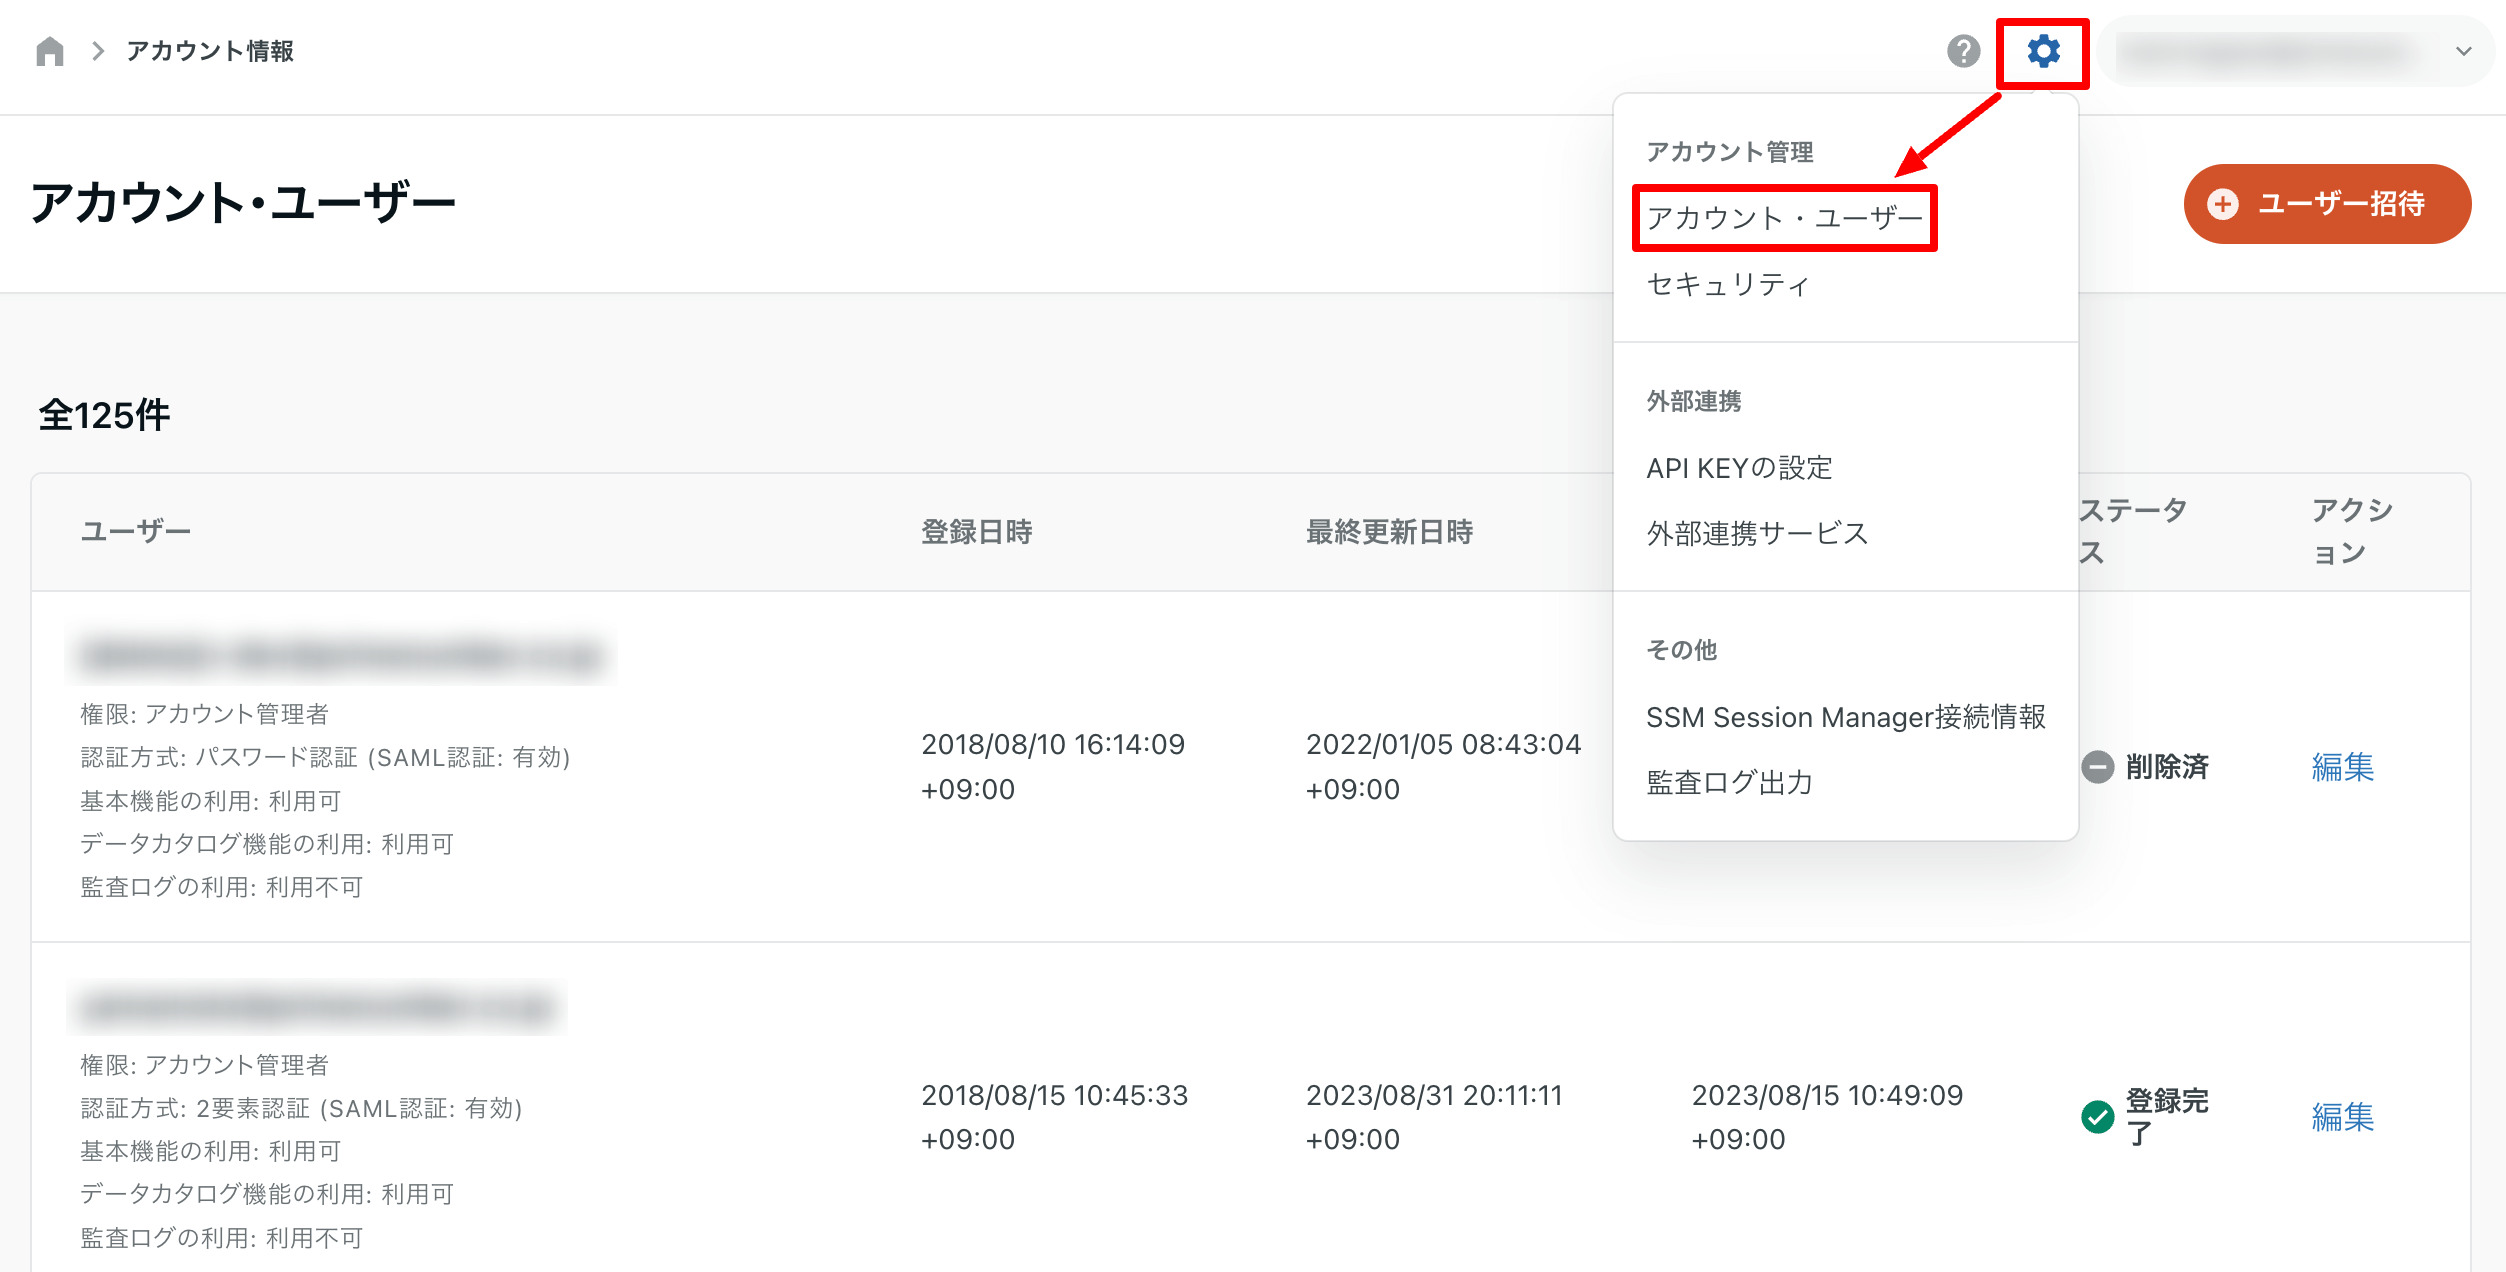Click the ユーザー column header
Image resolution: width=2506 pixels, height=1272 pixels.
click(135, 532)
